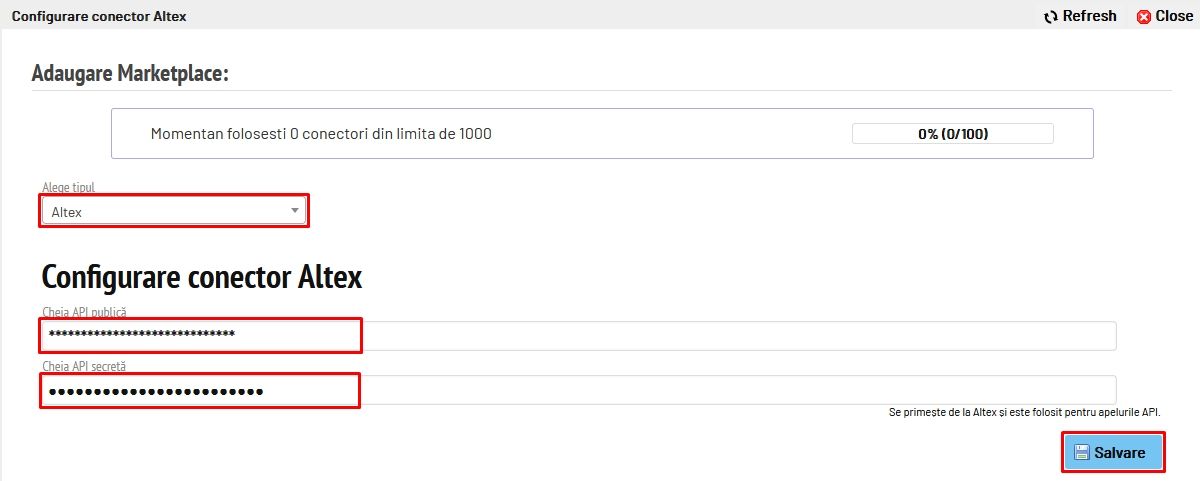The width and height of the screenshot is (1200, 481).
Task: Click the Cheia API secretă label
Action: (x=84, y=367)
